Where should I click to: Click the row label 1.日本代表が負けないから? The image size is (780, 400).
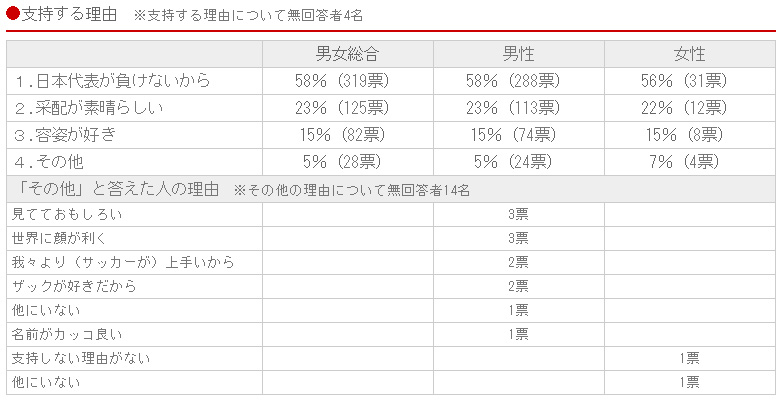click(112, 81)
